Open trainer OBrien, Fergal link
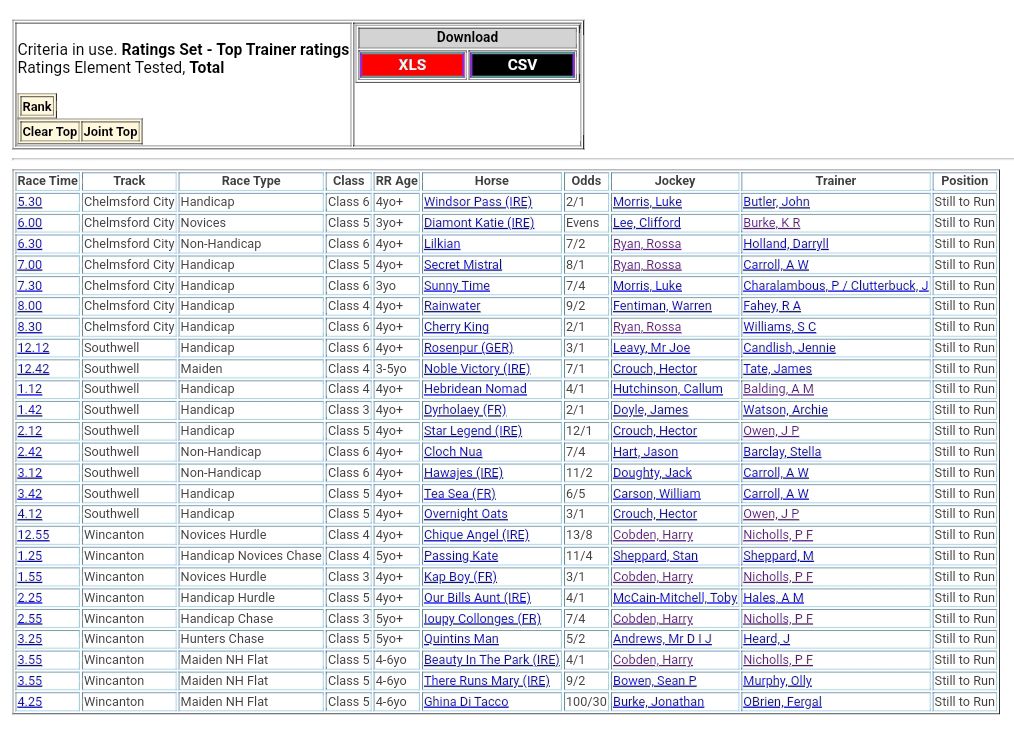Screen dimensions: 1014x734 [x=782, y=702]
